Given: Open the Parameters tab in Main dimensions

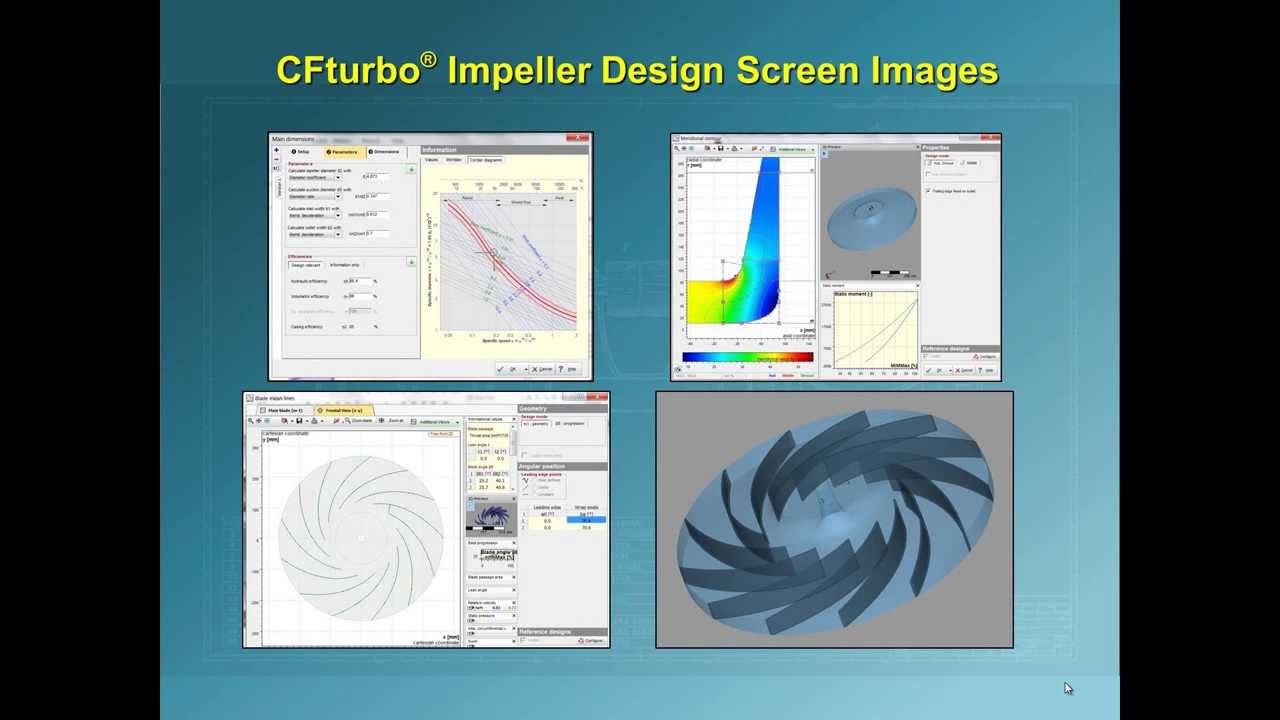Looking at the screenshot, I should [344, 152].
